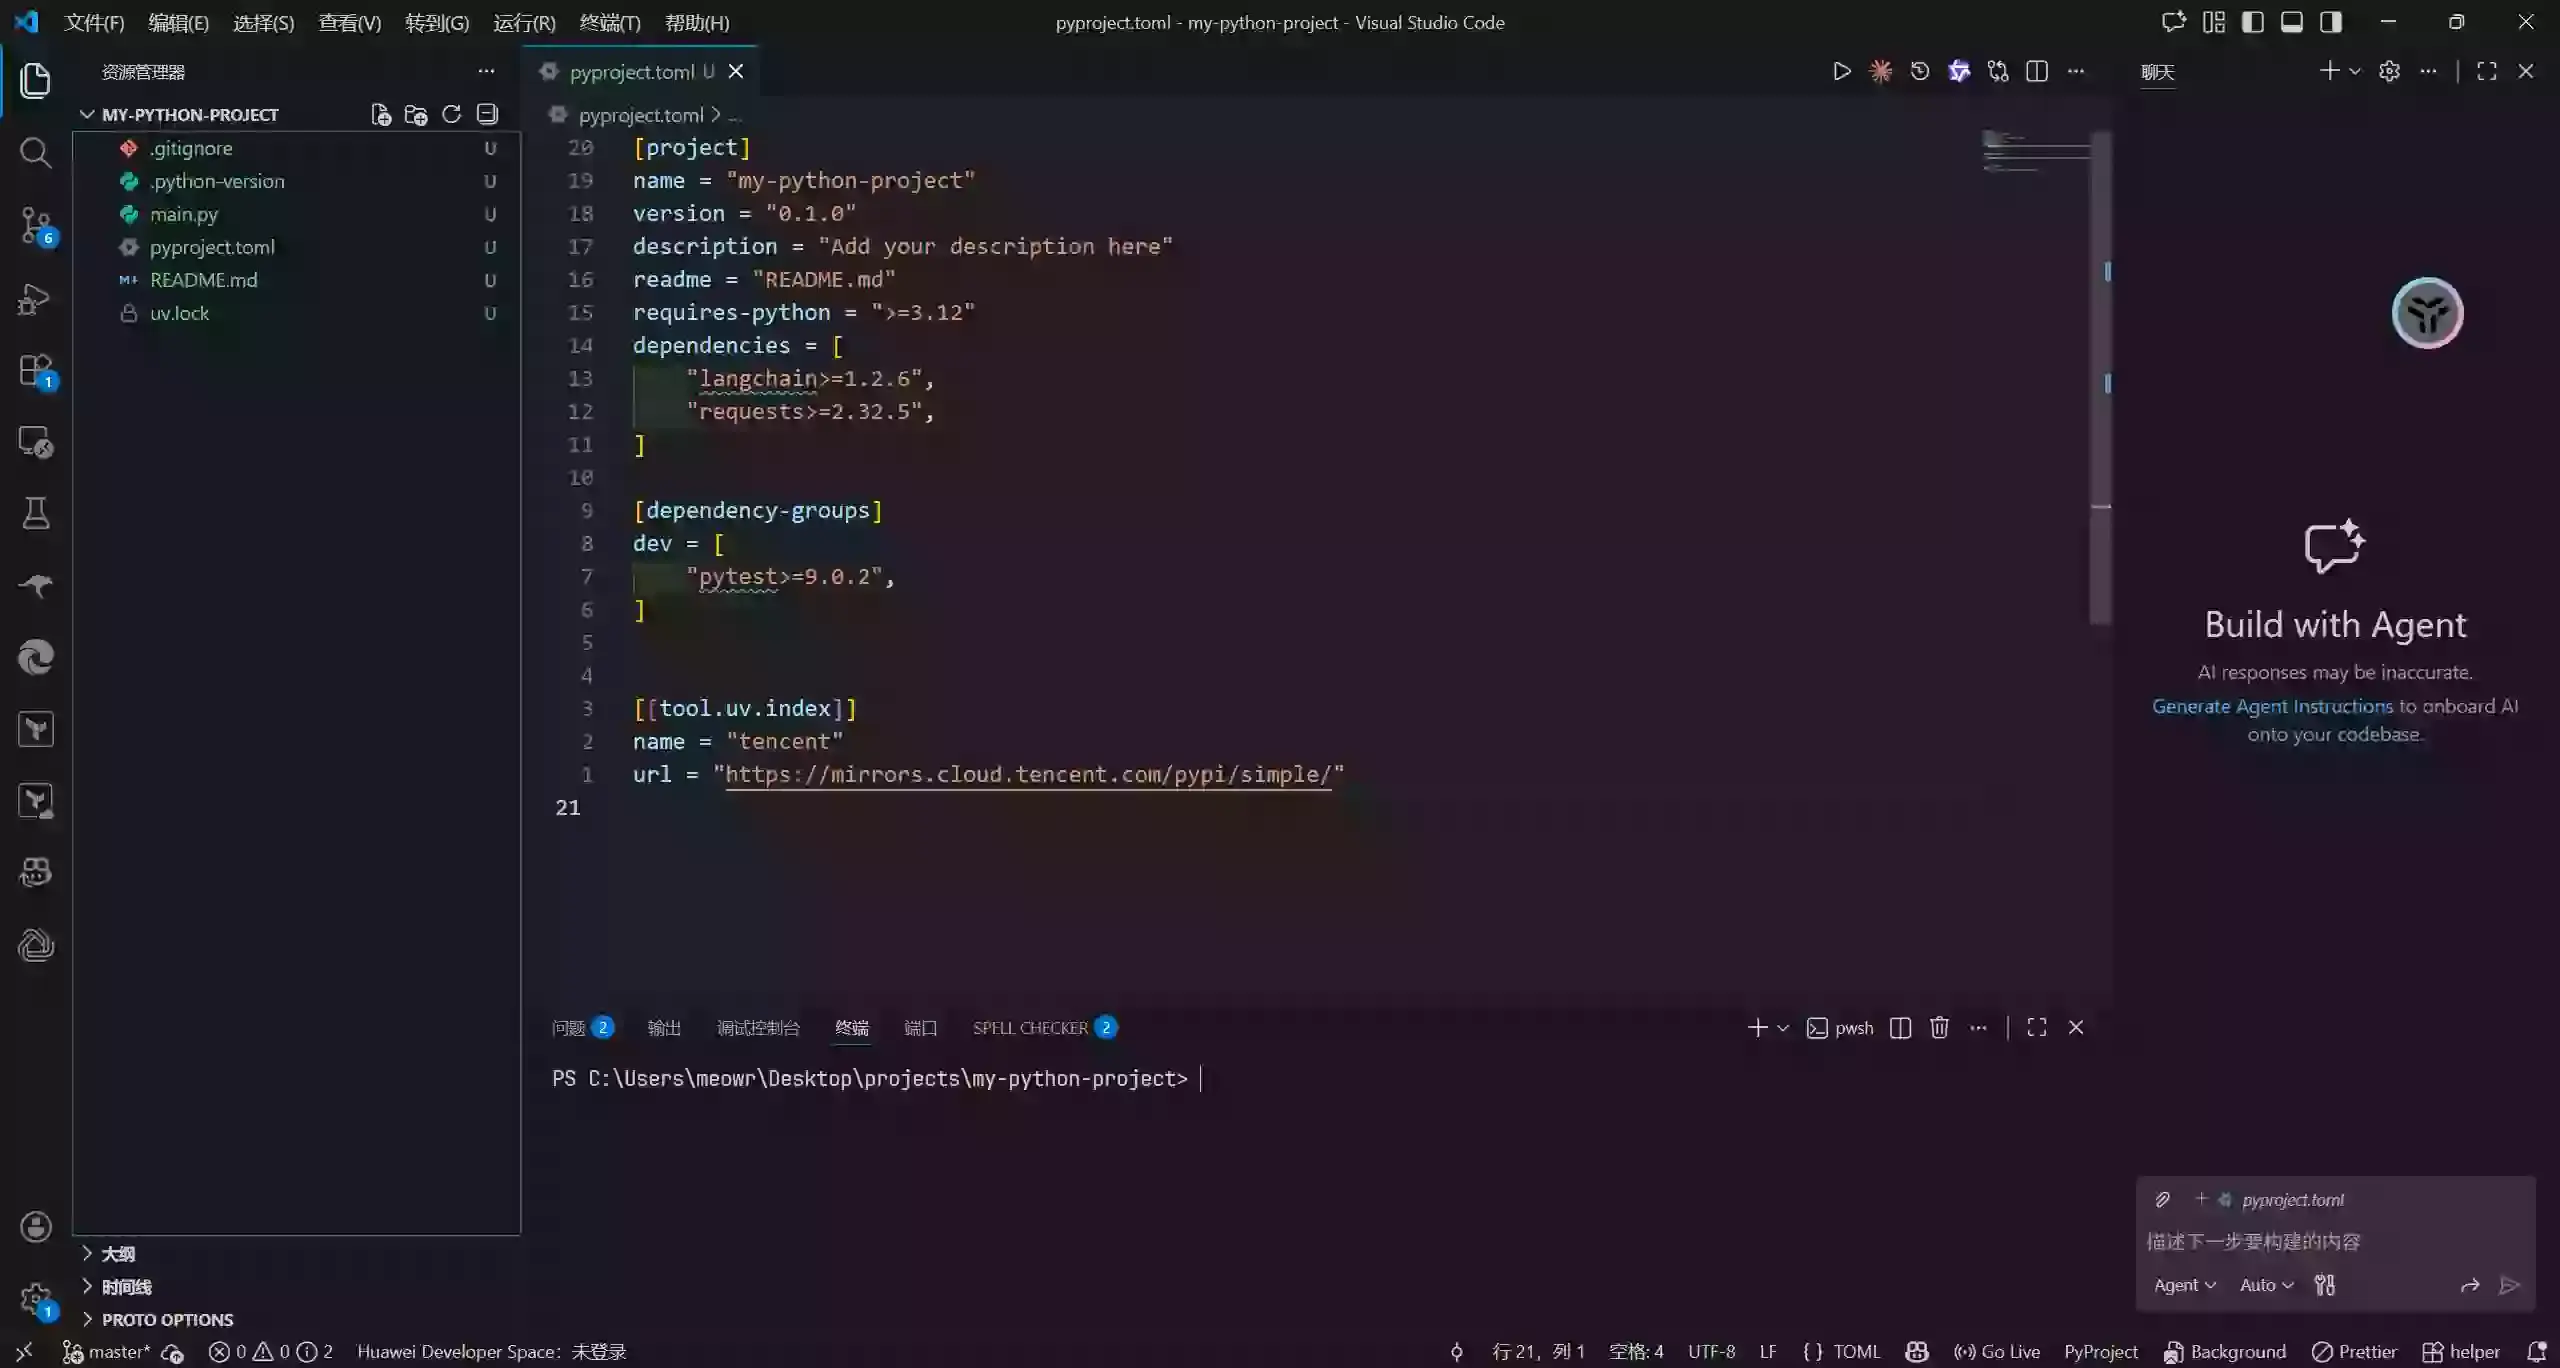
Task: Open the Search view in activity bar
Action: coord(36,152)
